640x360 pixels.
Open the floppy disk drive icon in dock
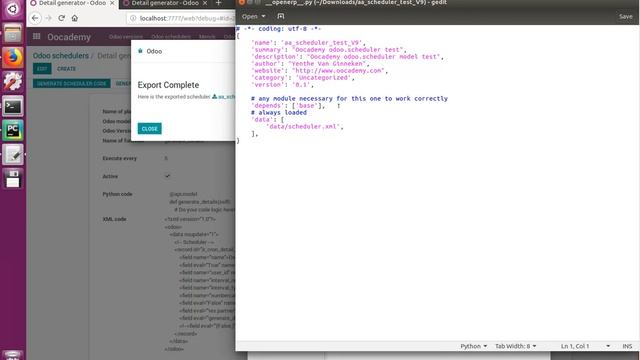coord(12,179)
